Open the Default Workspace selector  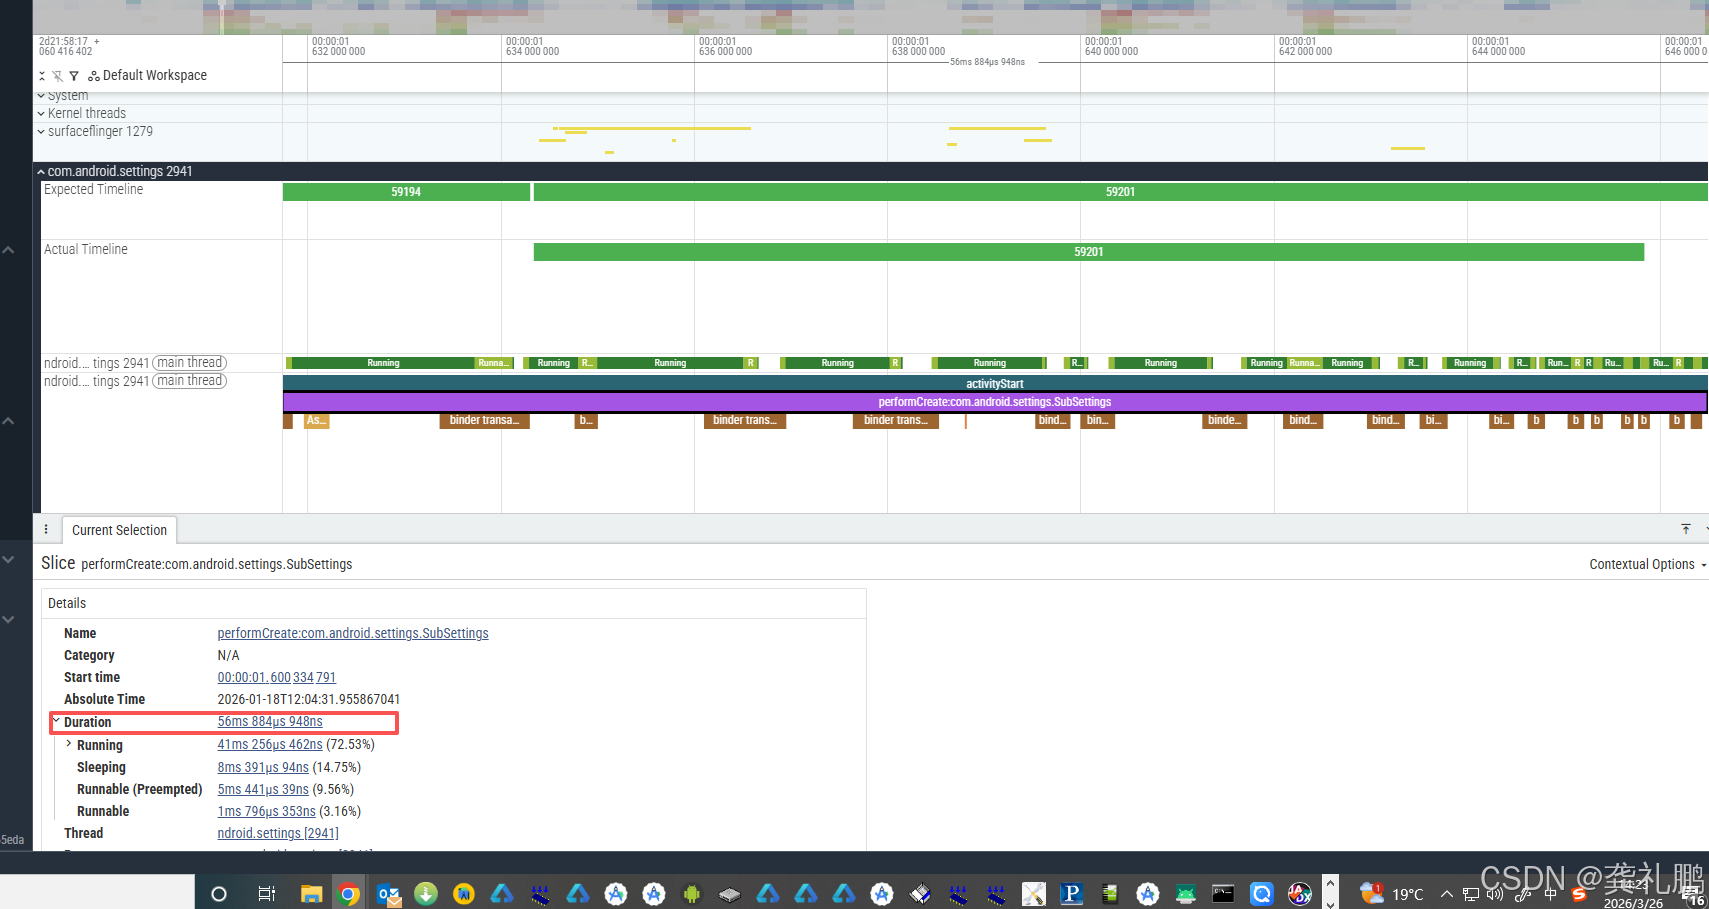click(x=147, y=76)
